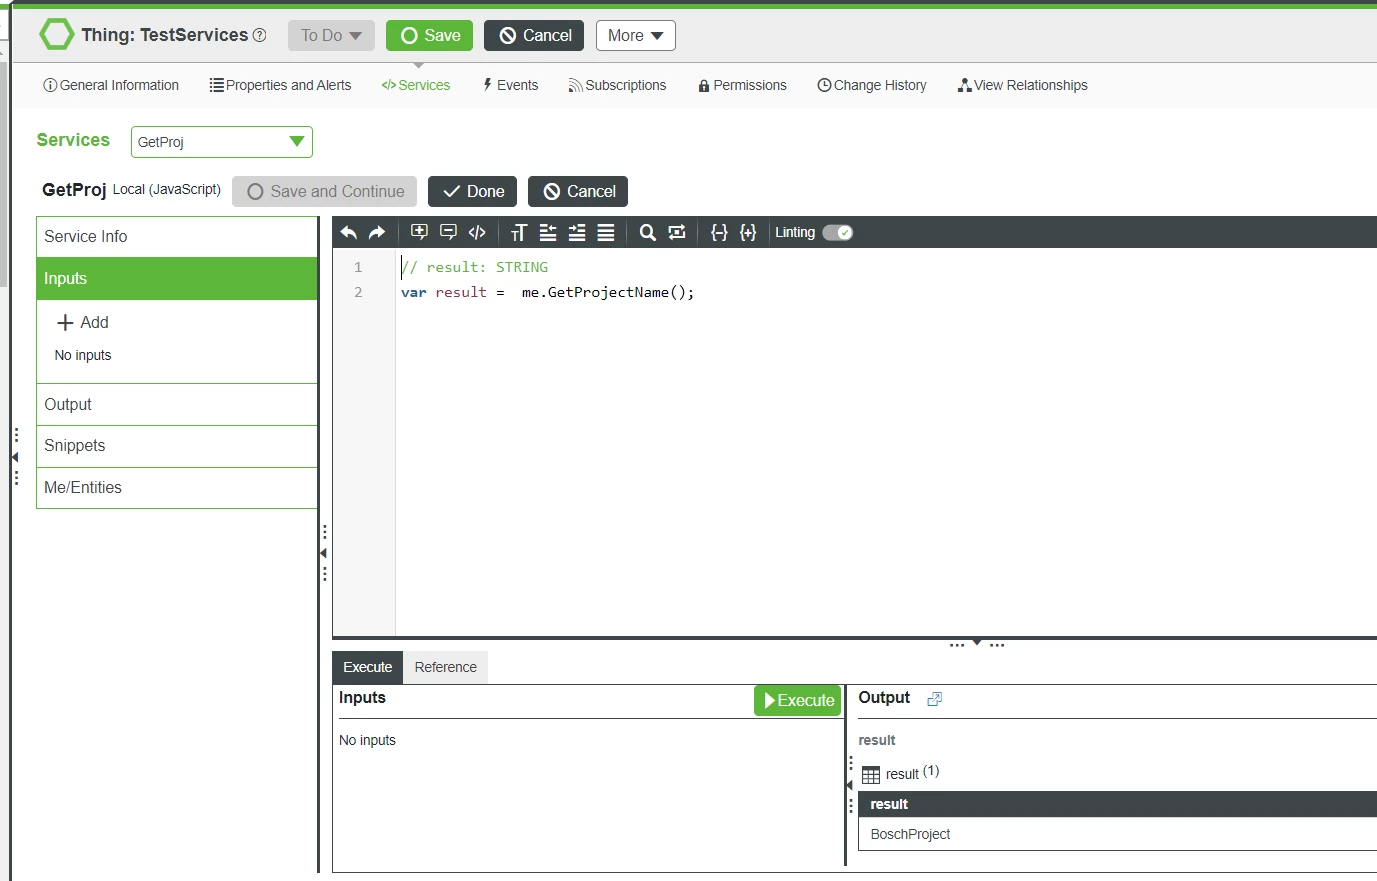Open the Events tab
1377x881 pixels.
pos(510,85)
